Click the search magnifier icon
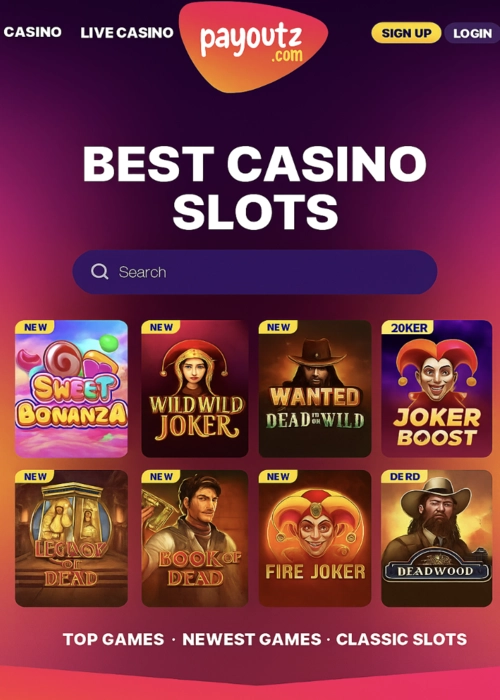 point(99,271)
